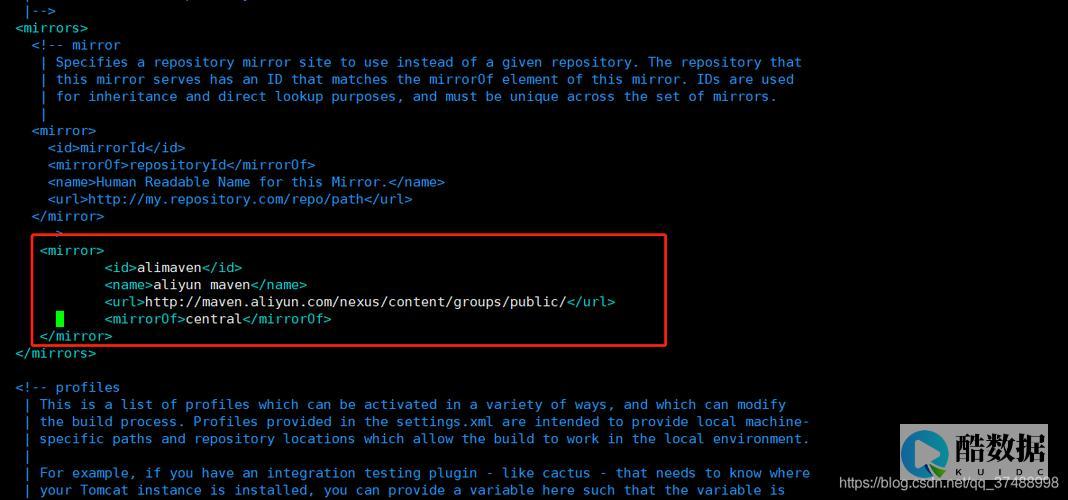Click the '<!-- profiles' comment line
Image resolution: width=1068 pixels, height=500 pixels.
(67, 387)
